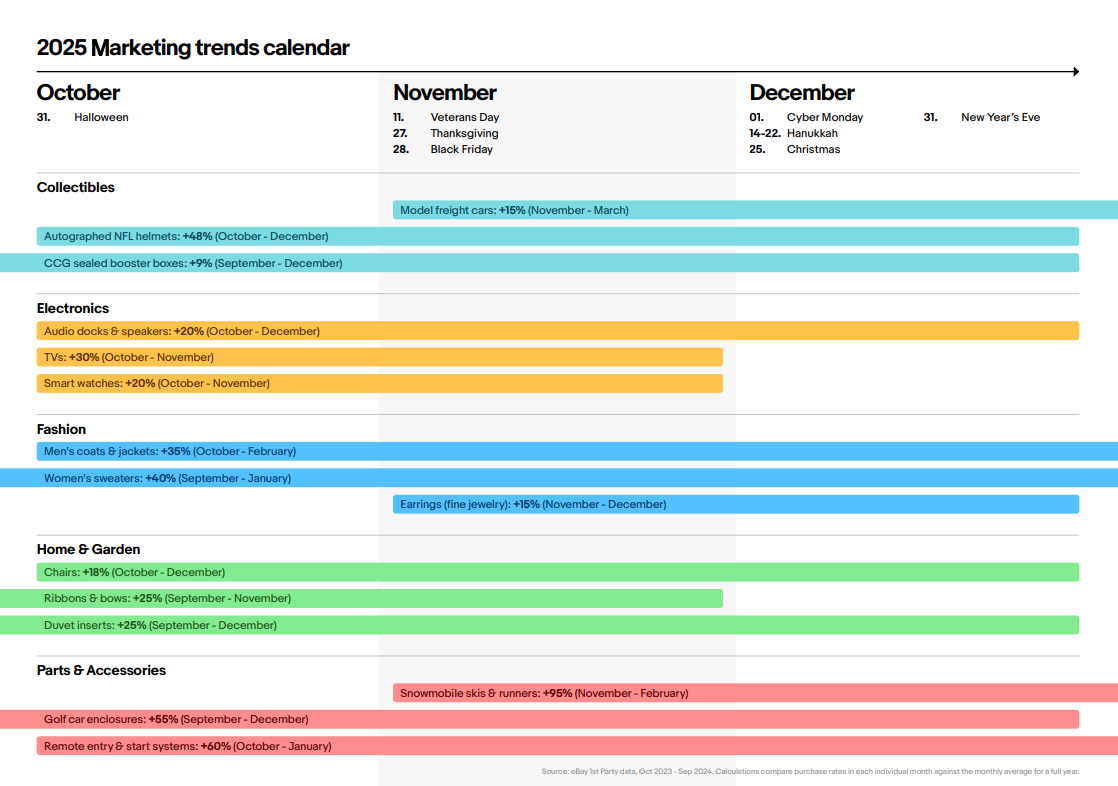This screenshot has height=786, width=1118.
Task: Click the Black Friday entry
Action: pos(443,149)
